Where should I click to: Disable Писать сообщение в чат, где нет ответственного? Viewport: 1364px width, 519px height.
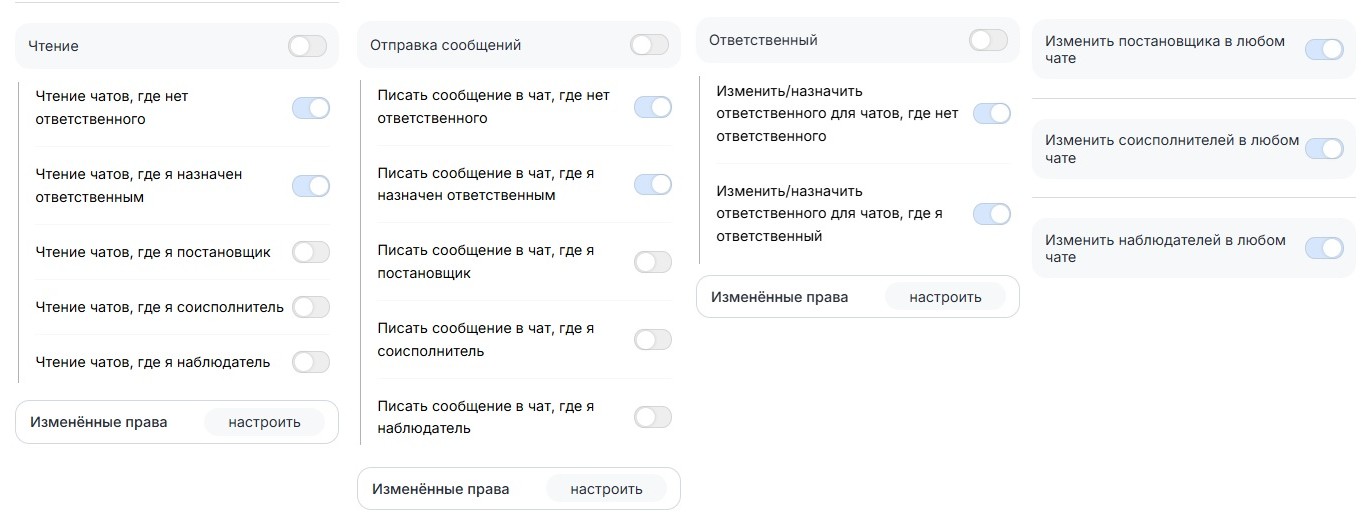652,107
